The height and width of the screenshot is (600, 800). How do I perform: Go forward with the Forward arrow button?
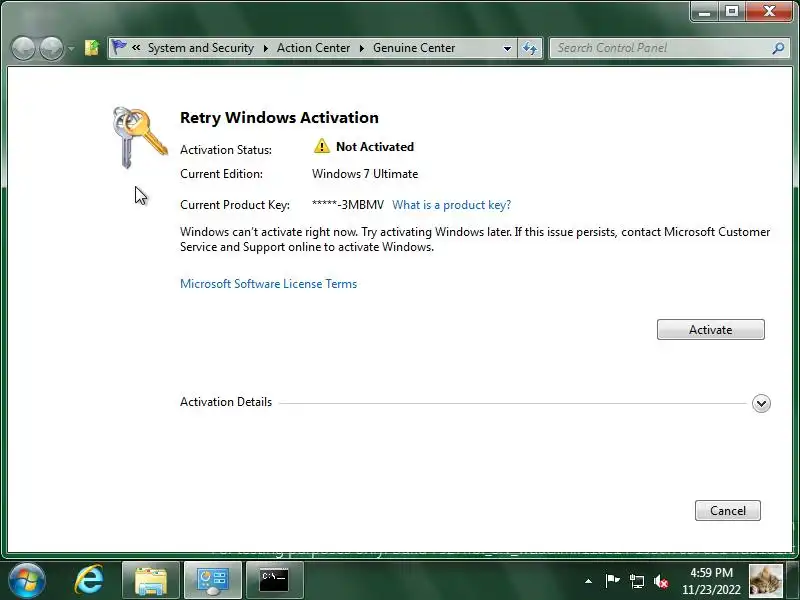click(x=51, y=48)
